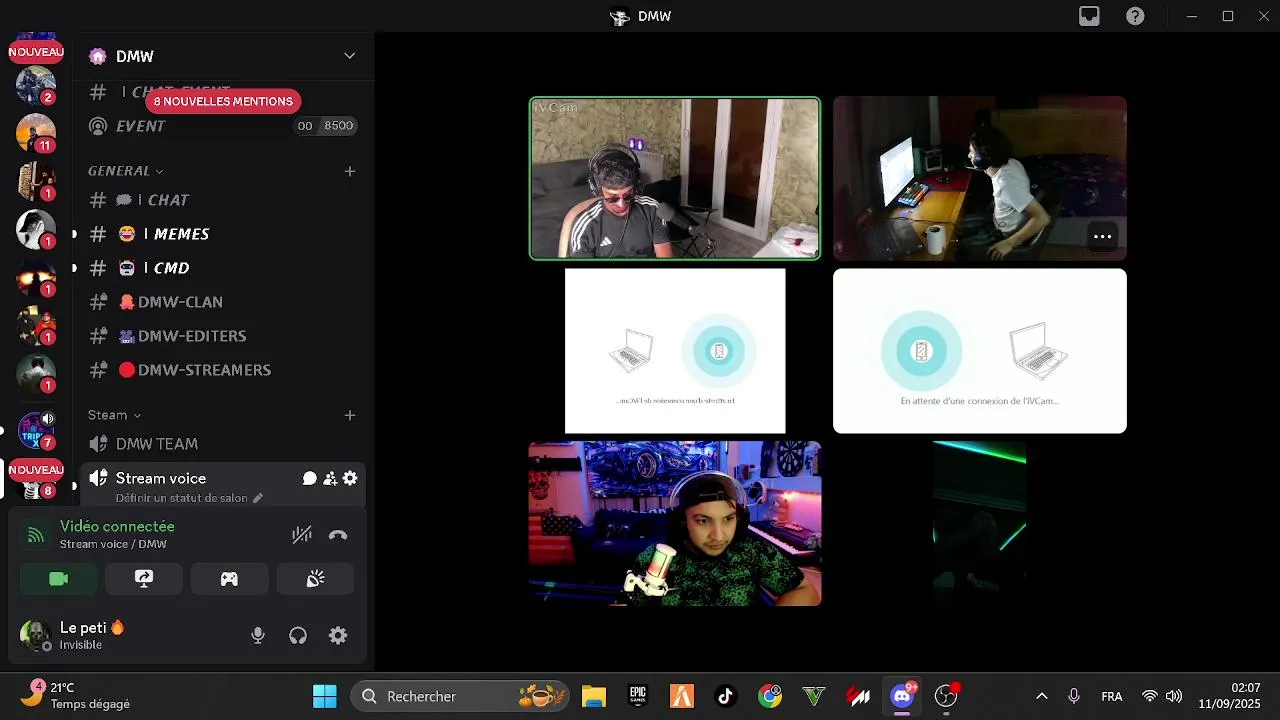
Task: Open Chrome from taskbar
Action: (x=770, y=696)
